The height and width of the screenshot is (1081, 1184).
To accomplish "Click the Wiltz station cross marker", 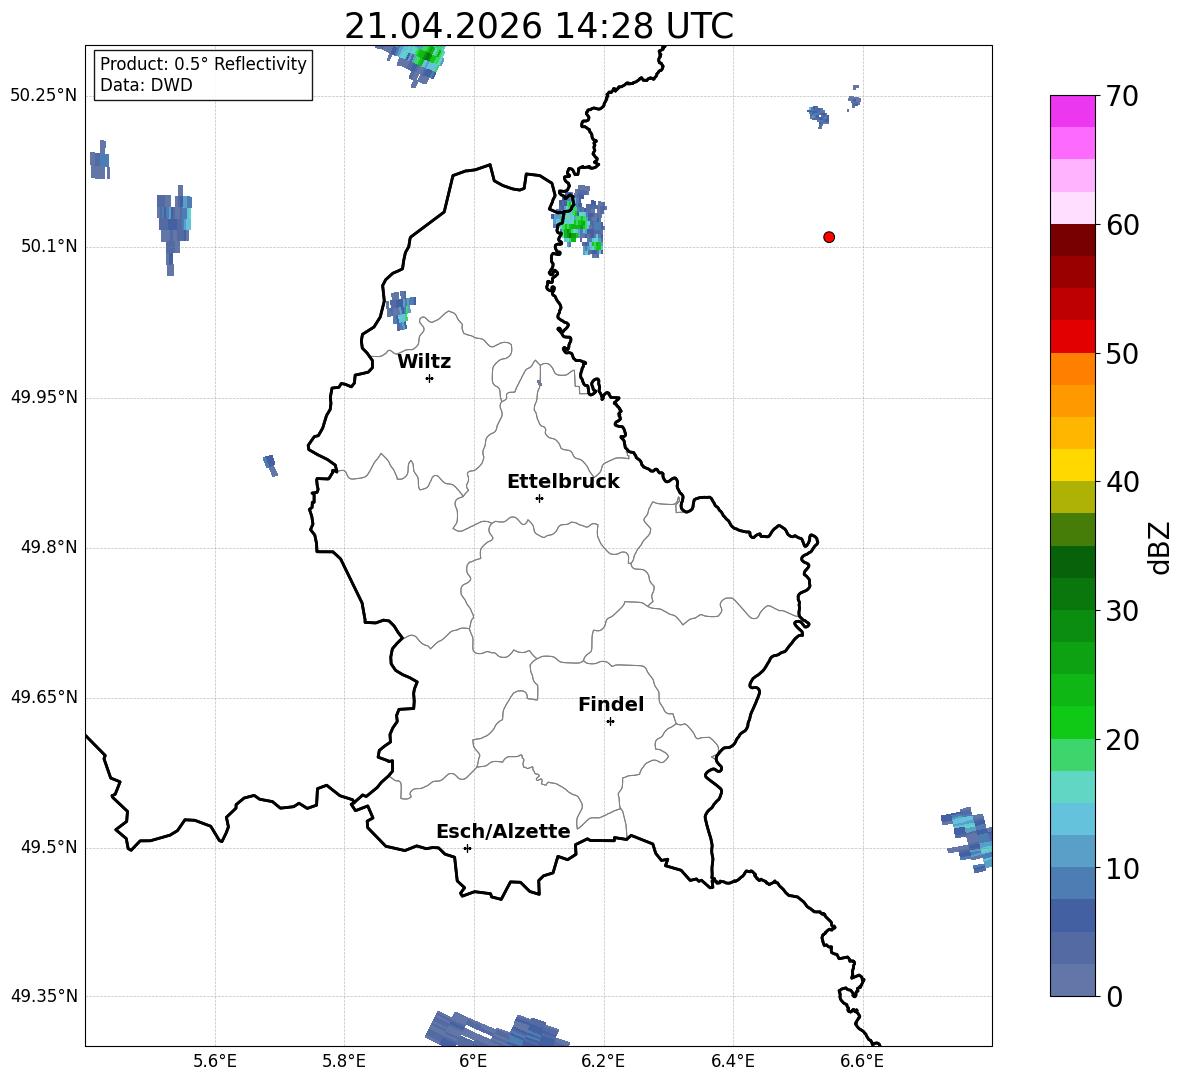I will coord(430,378).
